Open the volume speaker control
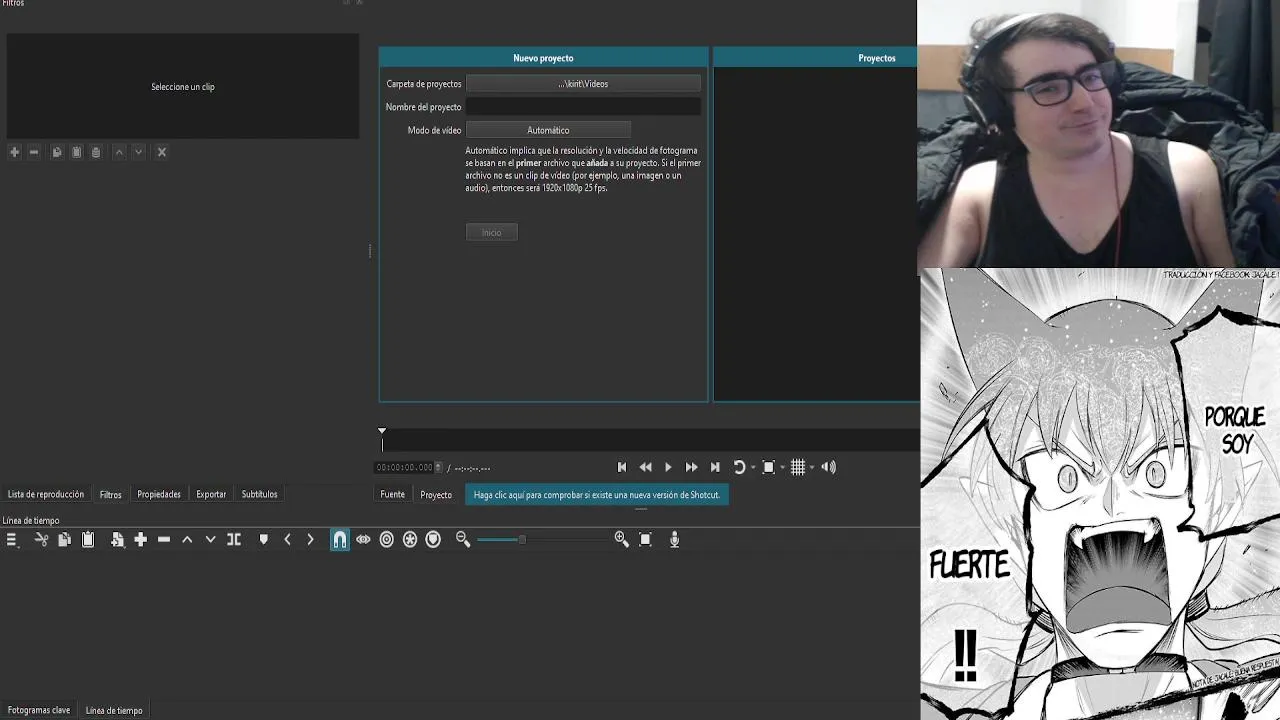This screenshot has height=720, width=1280. point(828,467)
